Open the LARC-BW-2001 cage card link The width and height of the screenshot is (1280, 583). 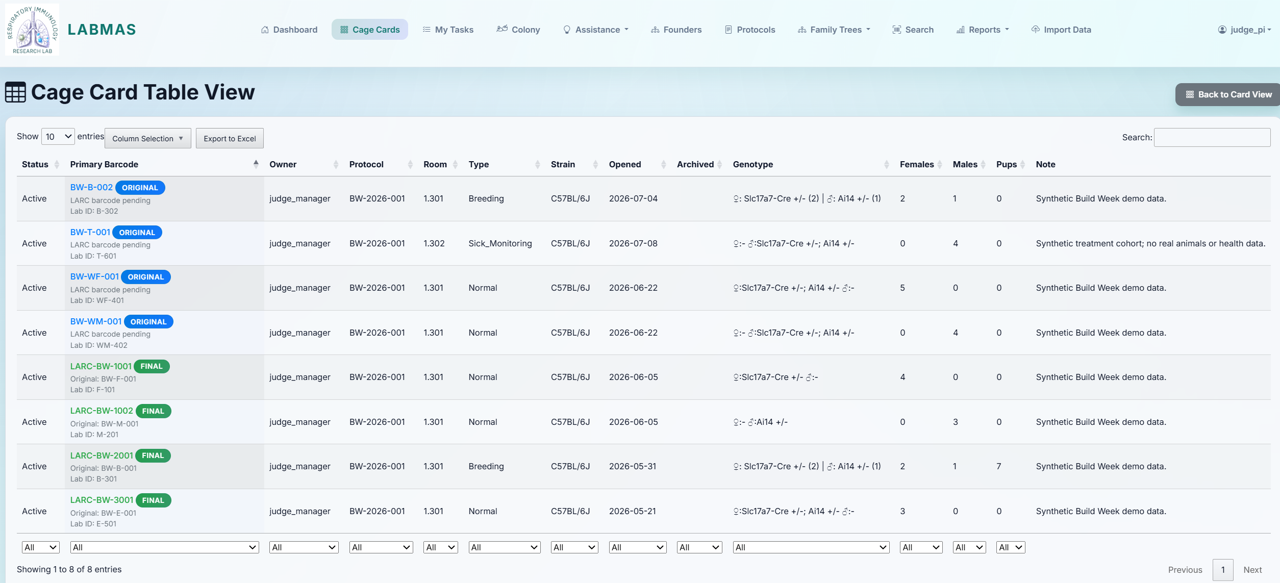coord(101,455)
